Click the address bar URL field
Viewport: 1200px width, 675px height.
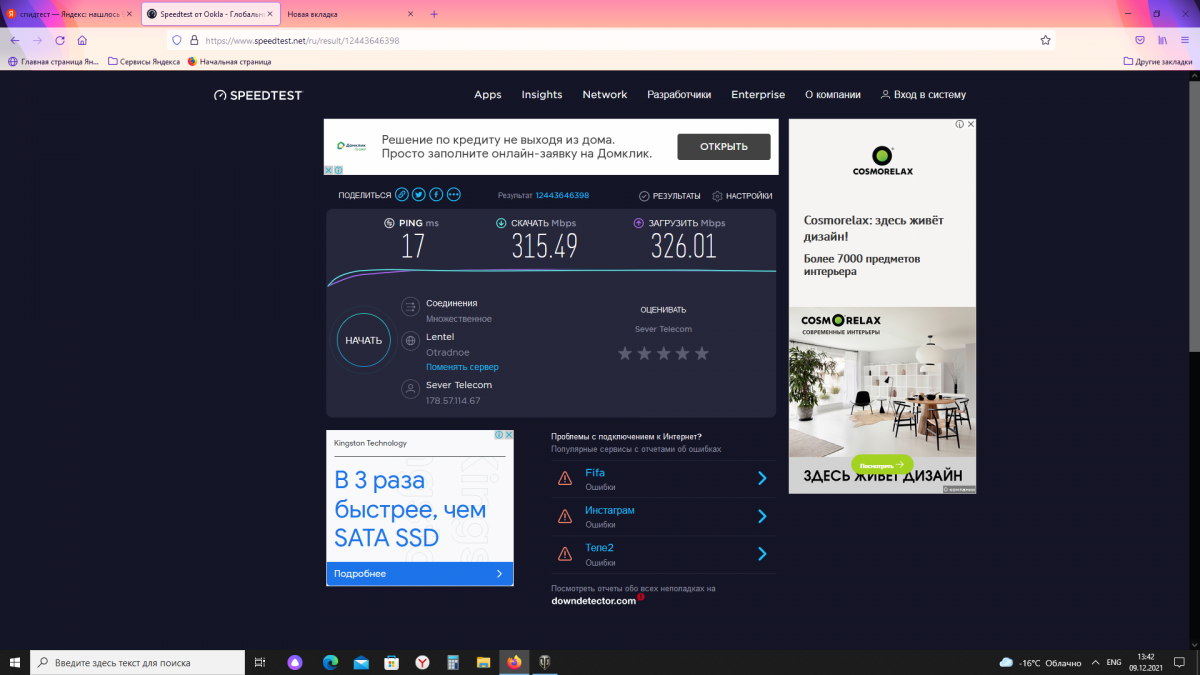click(x=600, y=40)
